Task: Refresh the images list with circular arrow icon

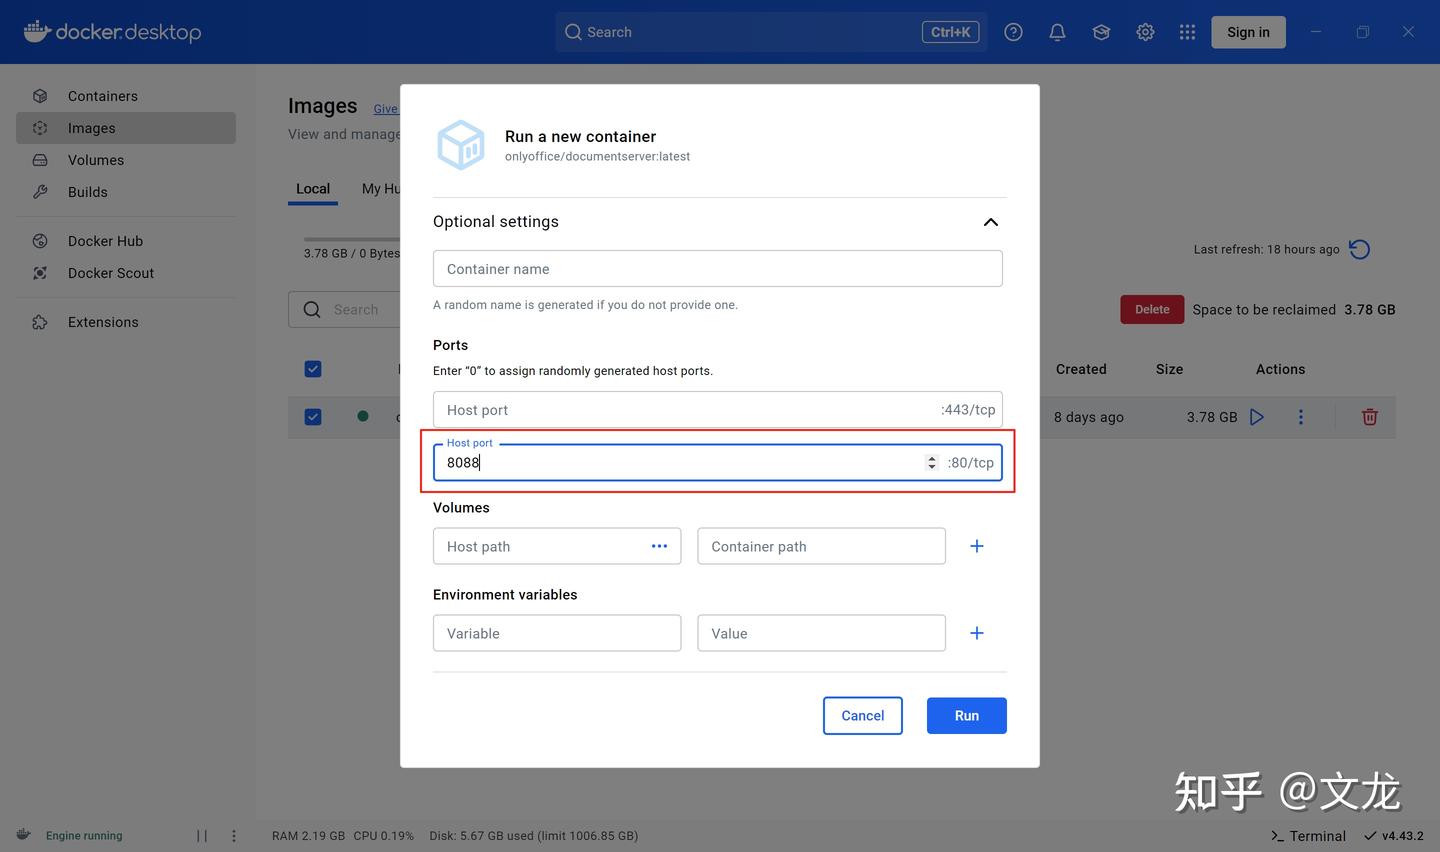Action: click(x=1358, y=249)
